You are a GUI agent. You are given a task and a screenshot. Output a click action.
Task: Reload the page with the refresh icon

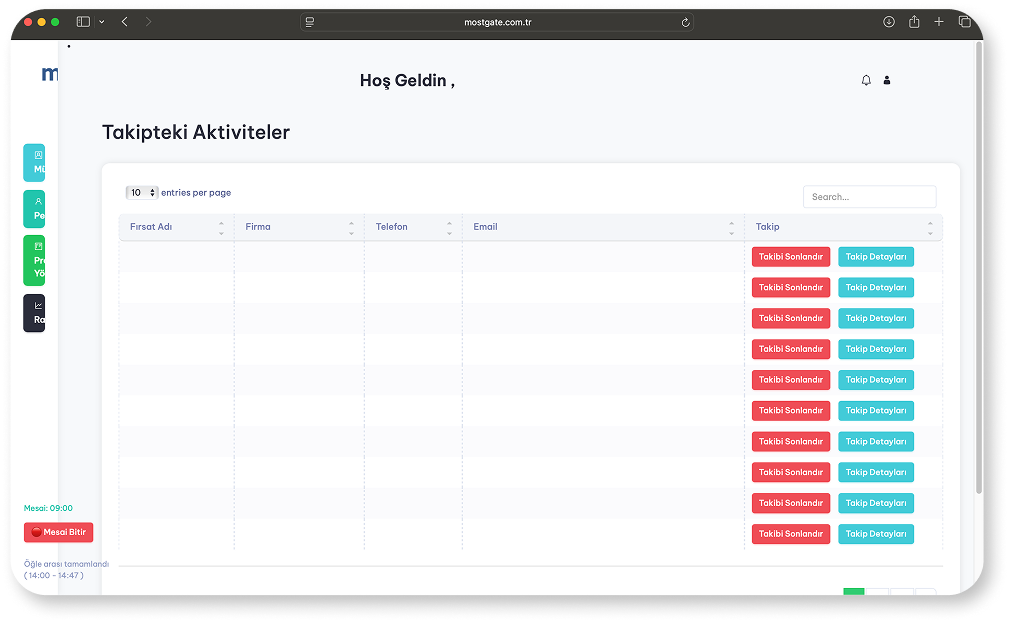click(685, 22)
